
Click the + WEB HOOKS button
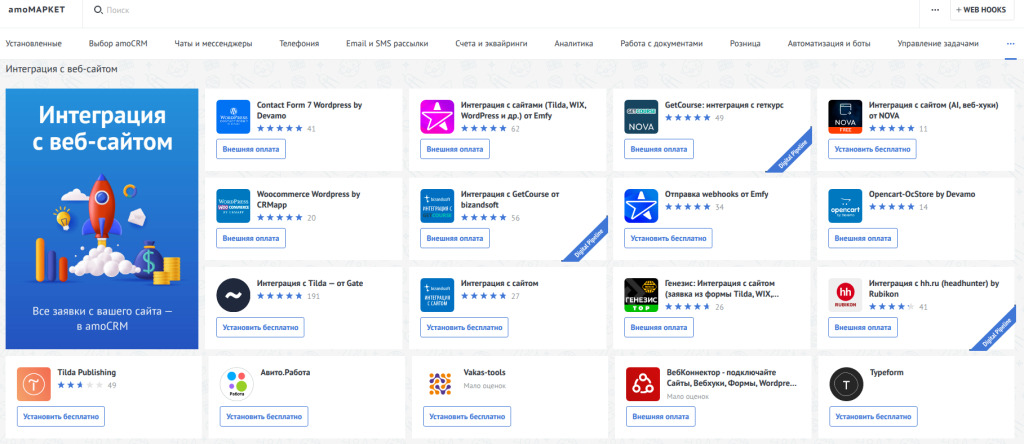point(981,10)
